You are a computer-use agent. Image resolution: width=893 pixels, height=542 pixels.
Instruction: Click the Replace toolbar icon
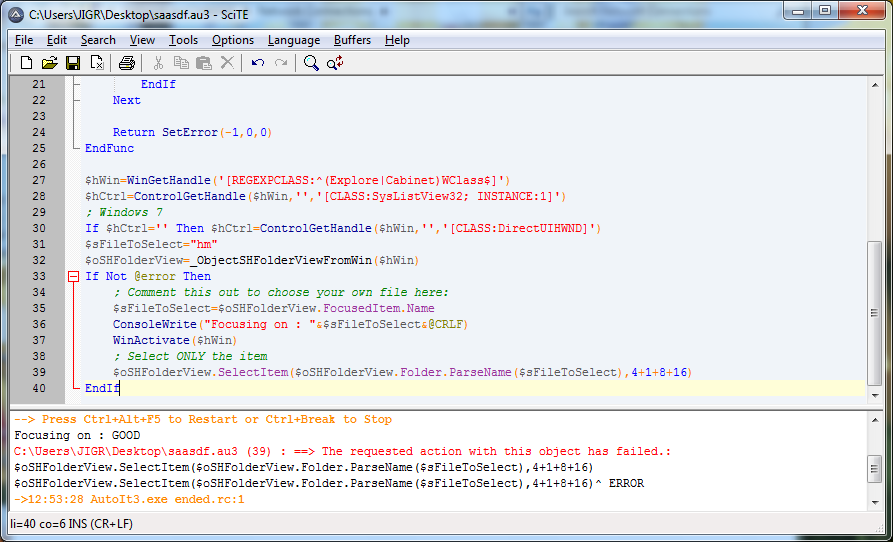tap(335, 63)
